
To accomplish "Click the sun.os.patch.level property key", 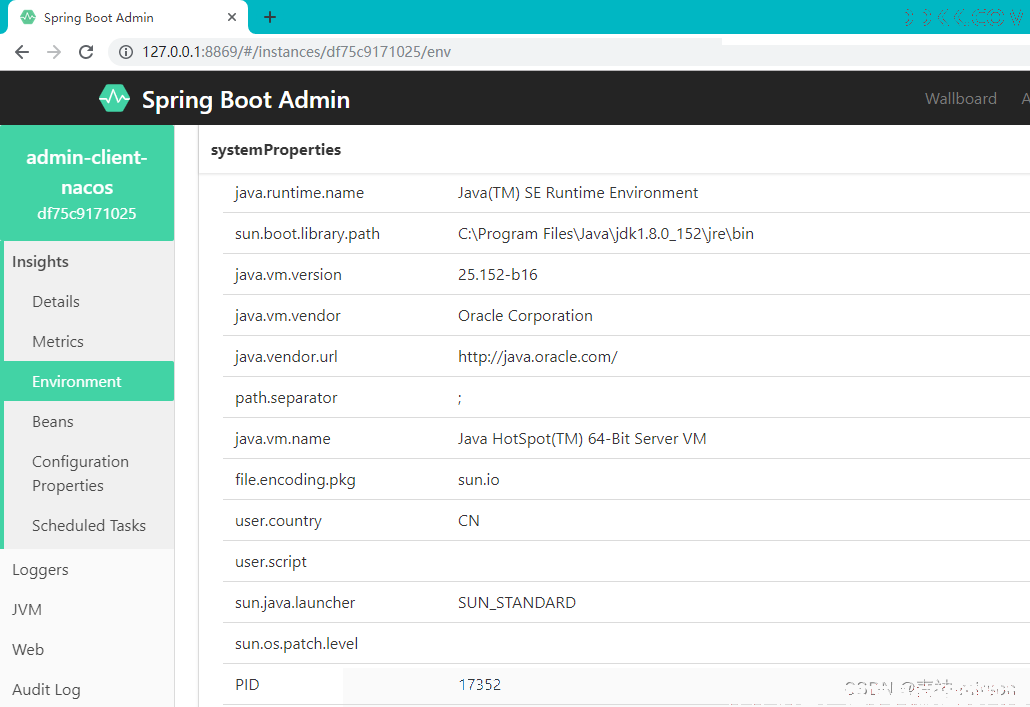I will pos(296,644).
